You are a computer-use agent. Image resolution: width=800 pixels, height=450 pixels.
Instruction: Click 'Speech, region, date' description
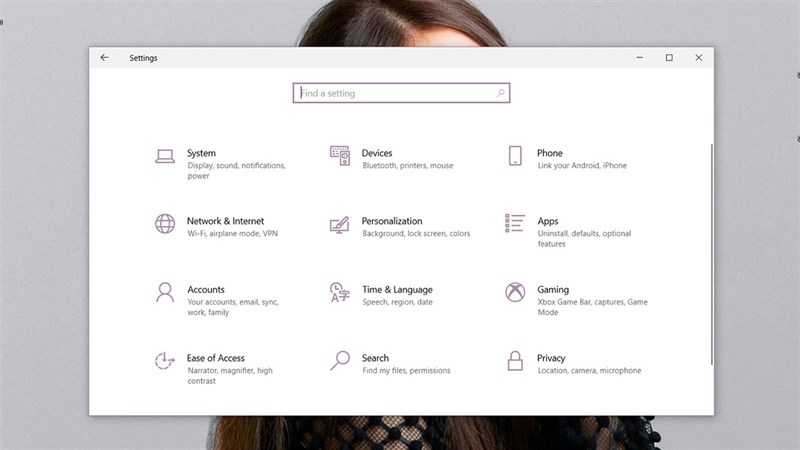tap(397, 302)
